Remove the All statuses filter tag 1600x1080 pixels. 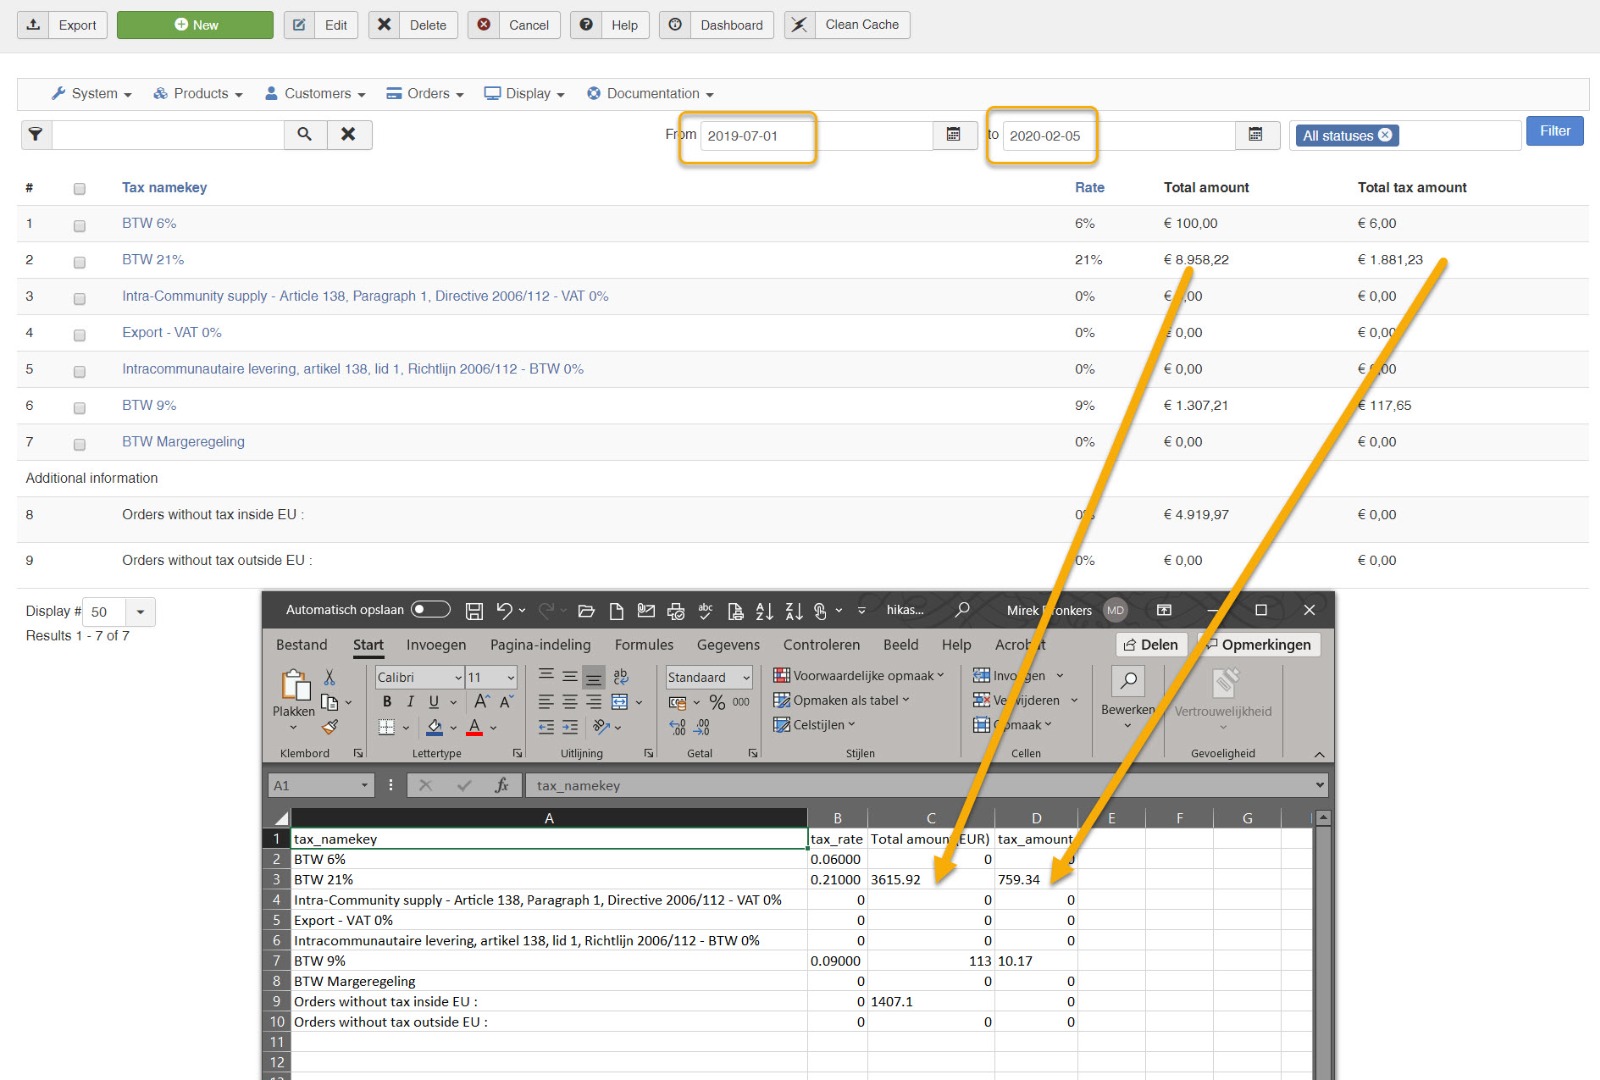(x=1385, y=135)
